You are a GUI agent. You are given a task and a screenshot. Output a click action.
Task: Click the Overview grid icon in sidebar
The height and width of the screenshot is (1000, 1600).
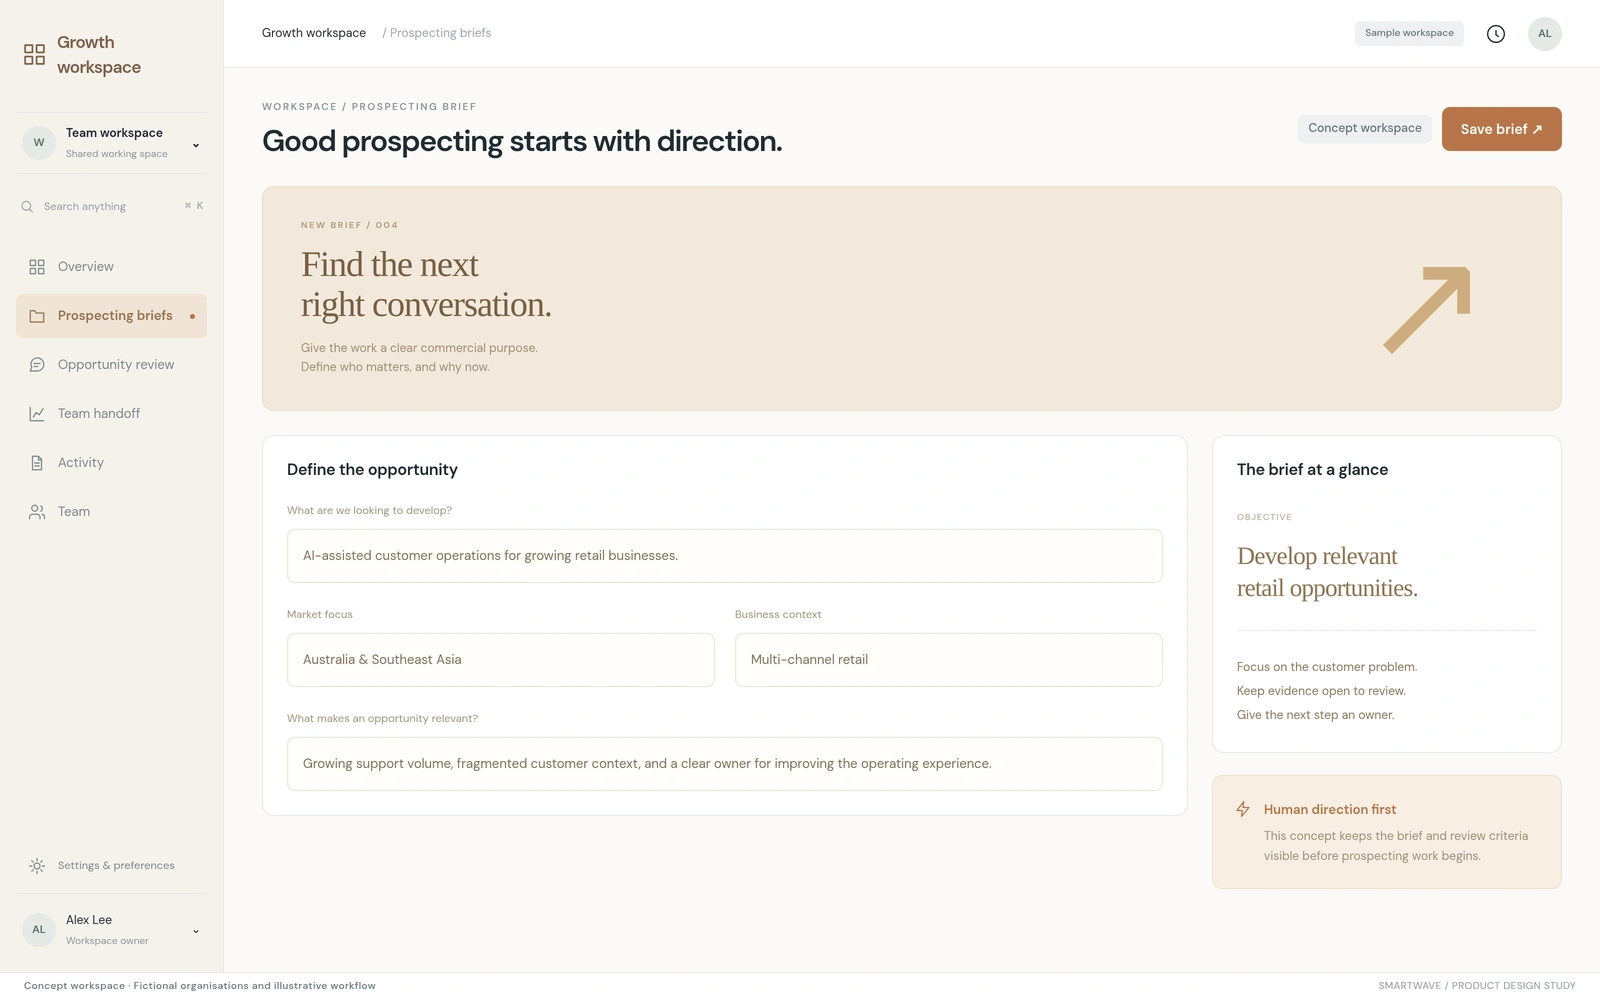coord(37,267)
